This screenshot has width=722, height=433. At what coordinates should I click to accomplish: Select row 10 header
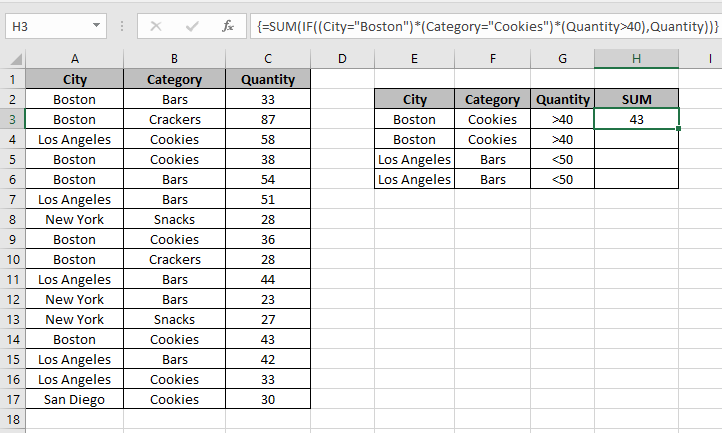12,259
